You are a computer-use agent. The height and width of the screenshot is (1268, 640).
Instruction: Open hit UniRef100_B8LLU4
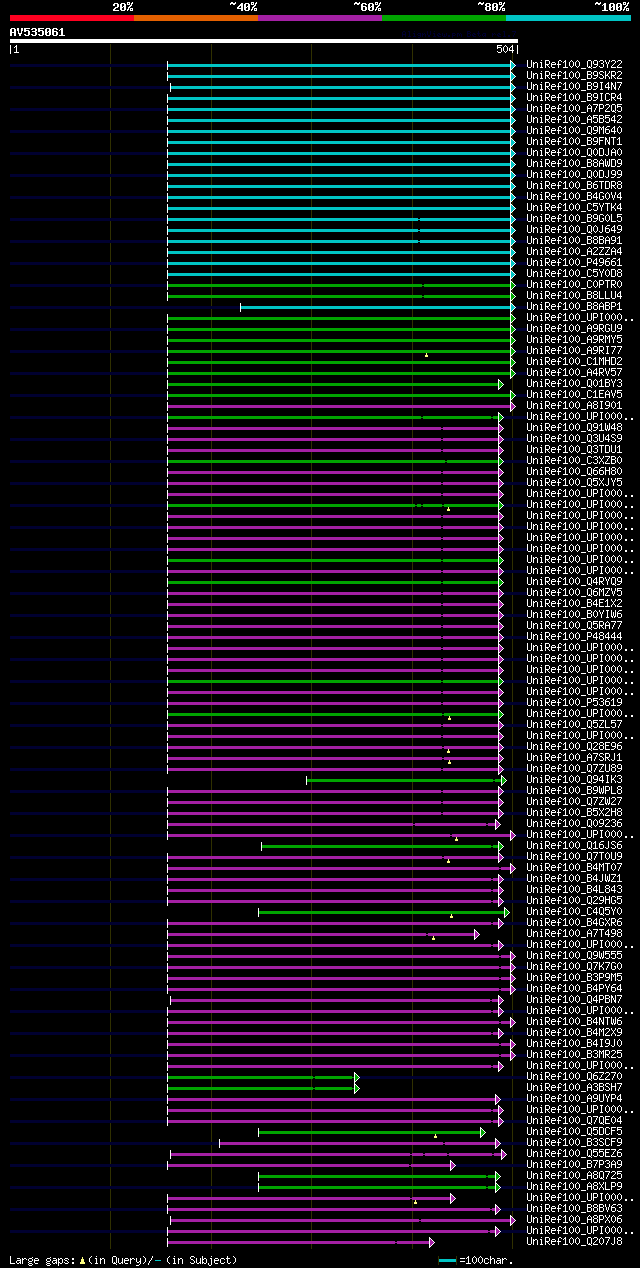[574, 295]
